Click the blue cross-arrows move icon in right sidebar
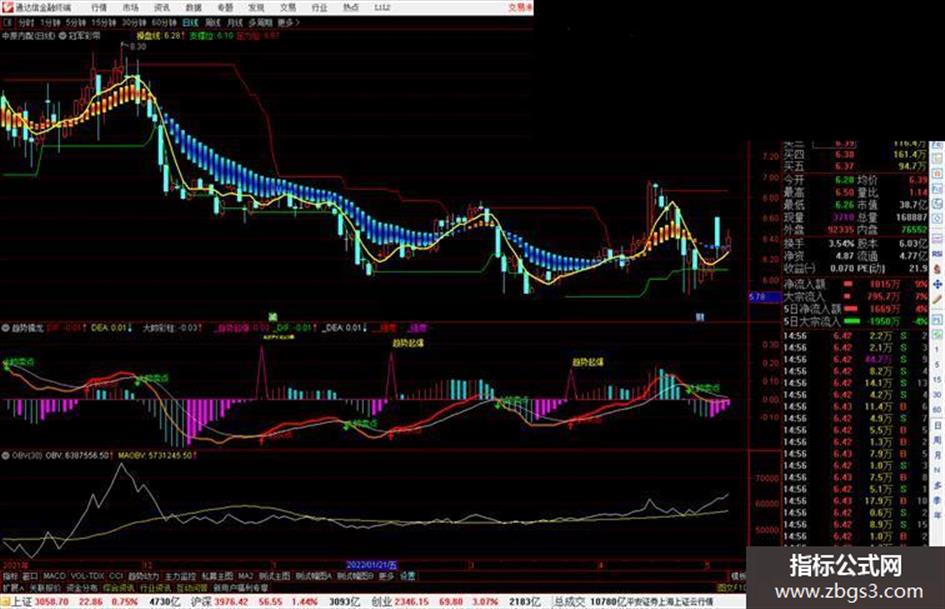Image resolution: width=945 pixels, height=609 pixels. (937, 284)
